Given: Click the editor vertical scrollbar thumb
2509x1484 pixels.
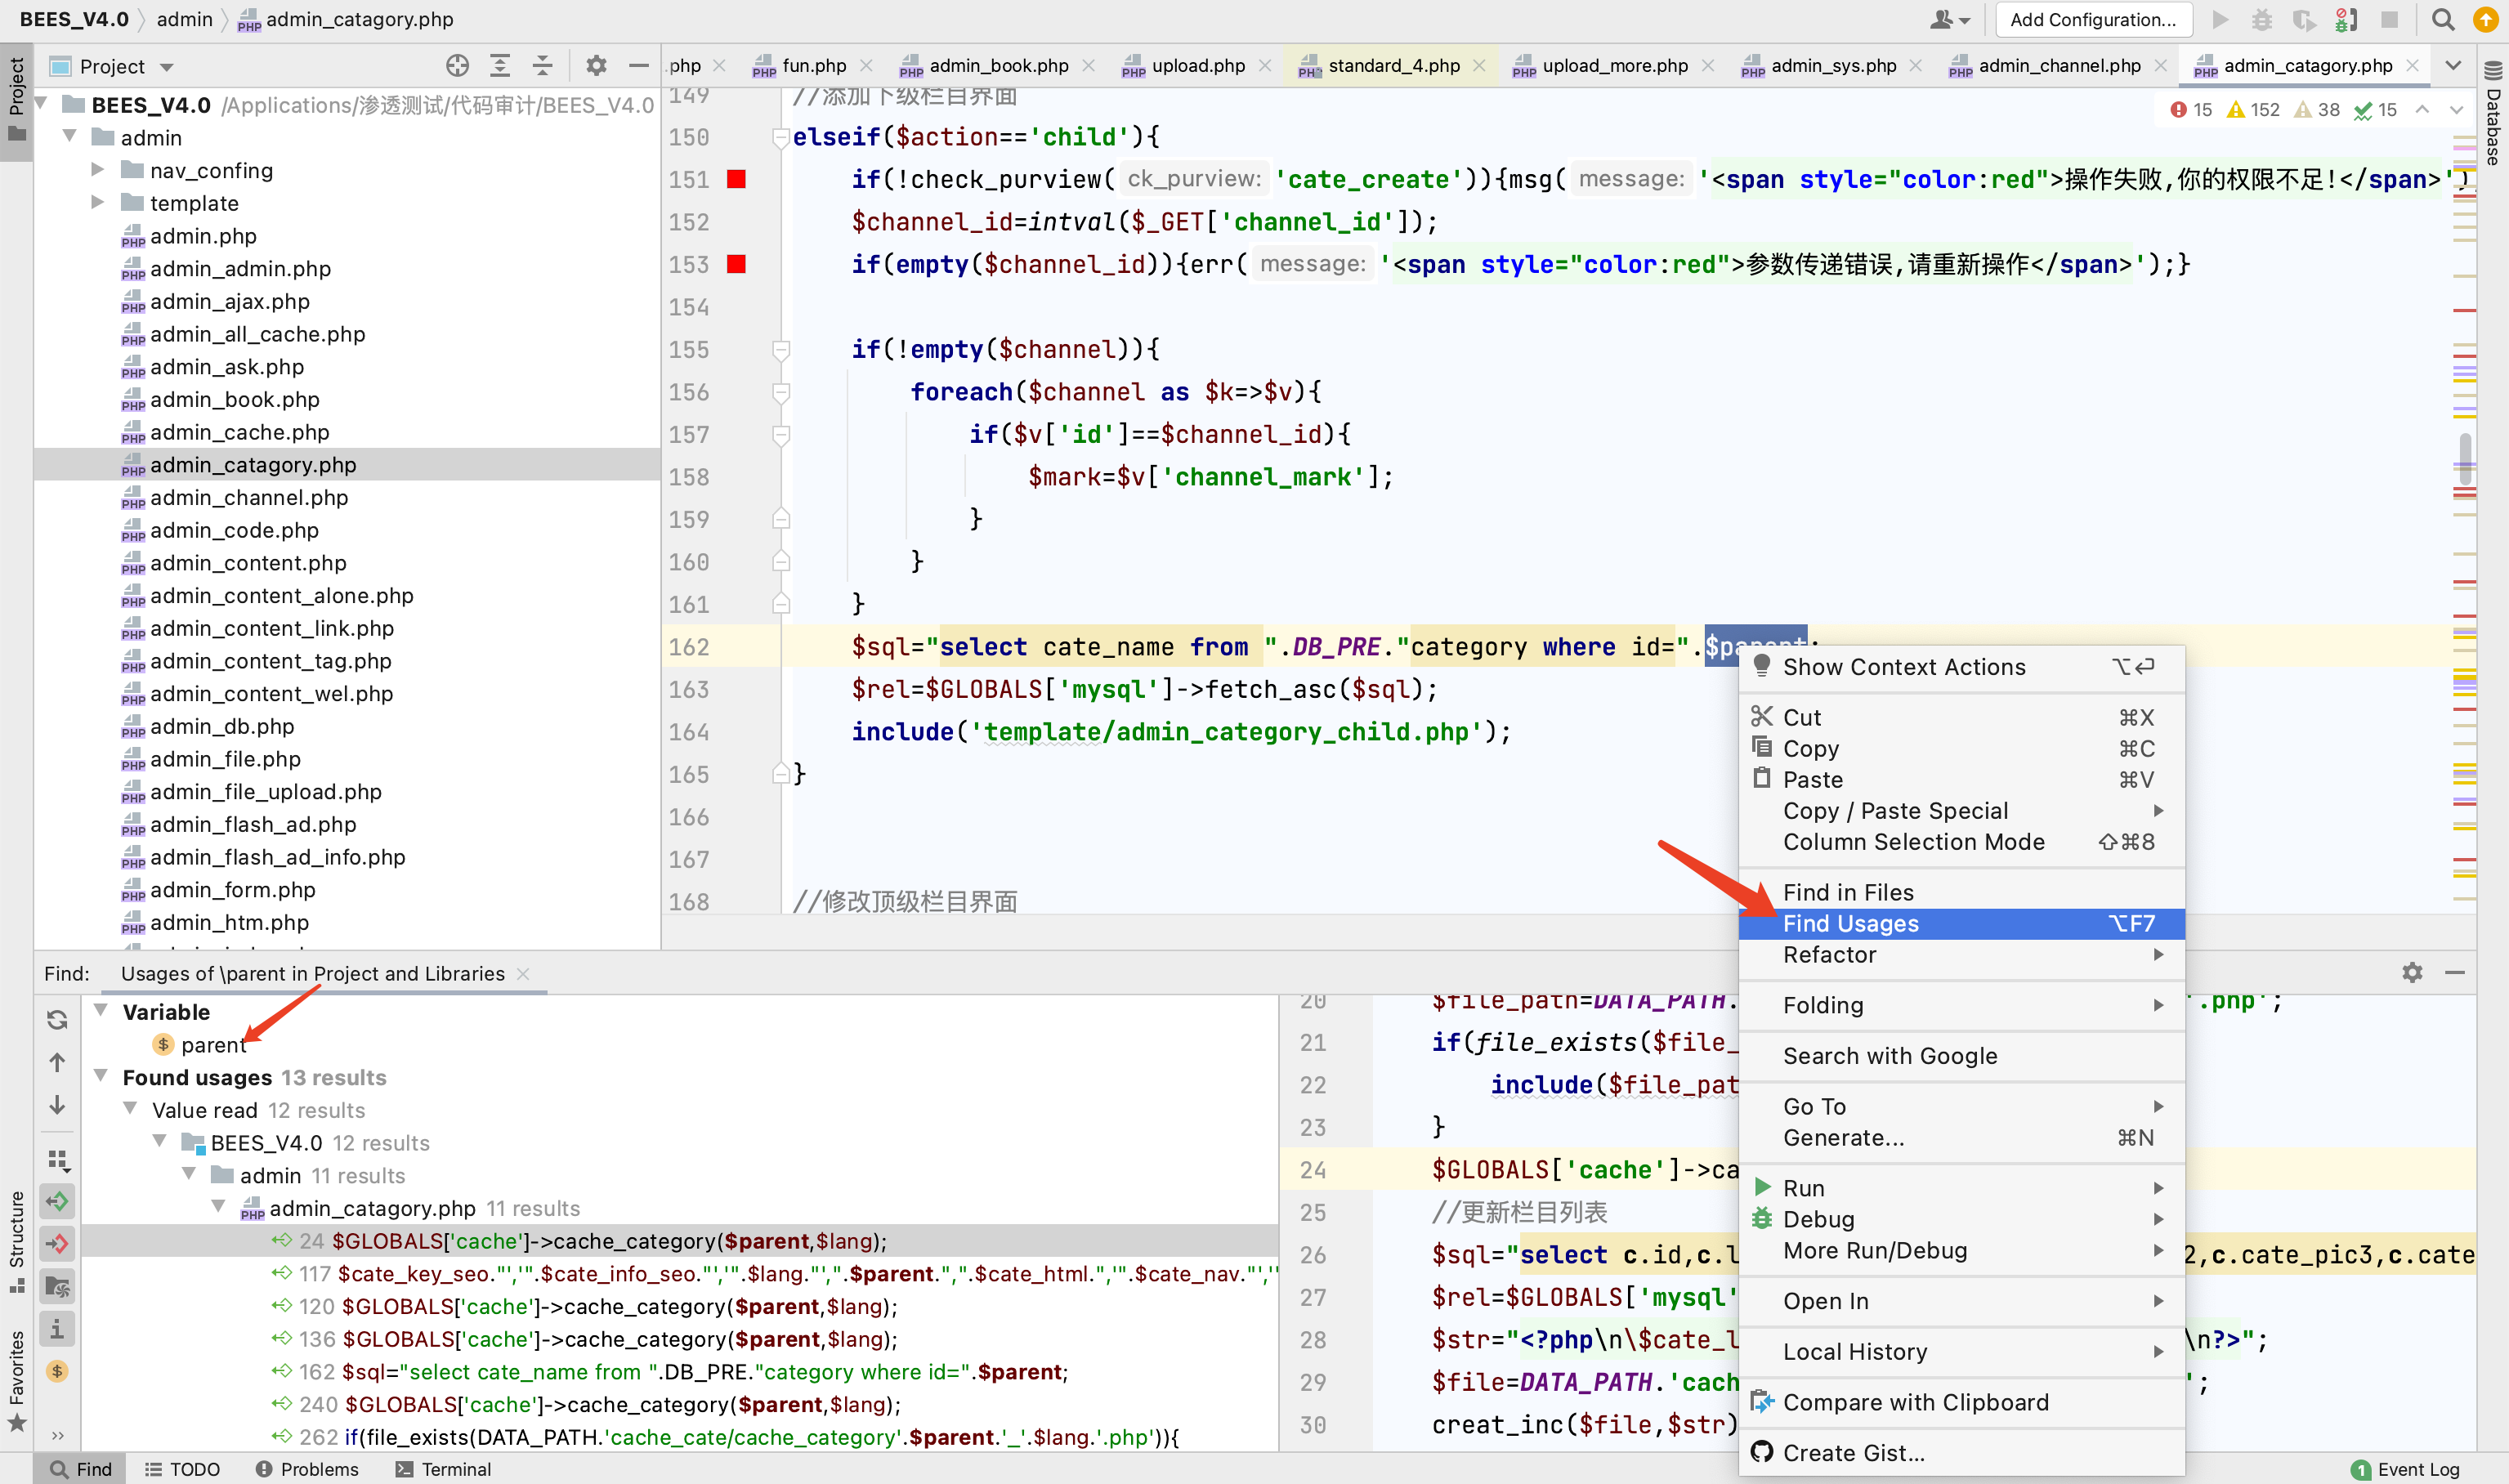Looking at the screenshot, I should (2466, 458).
